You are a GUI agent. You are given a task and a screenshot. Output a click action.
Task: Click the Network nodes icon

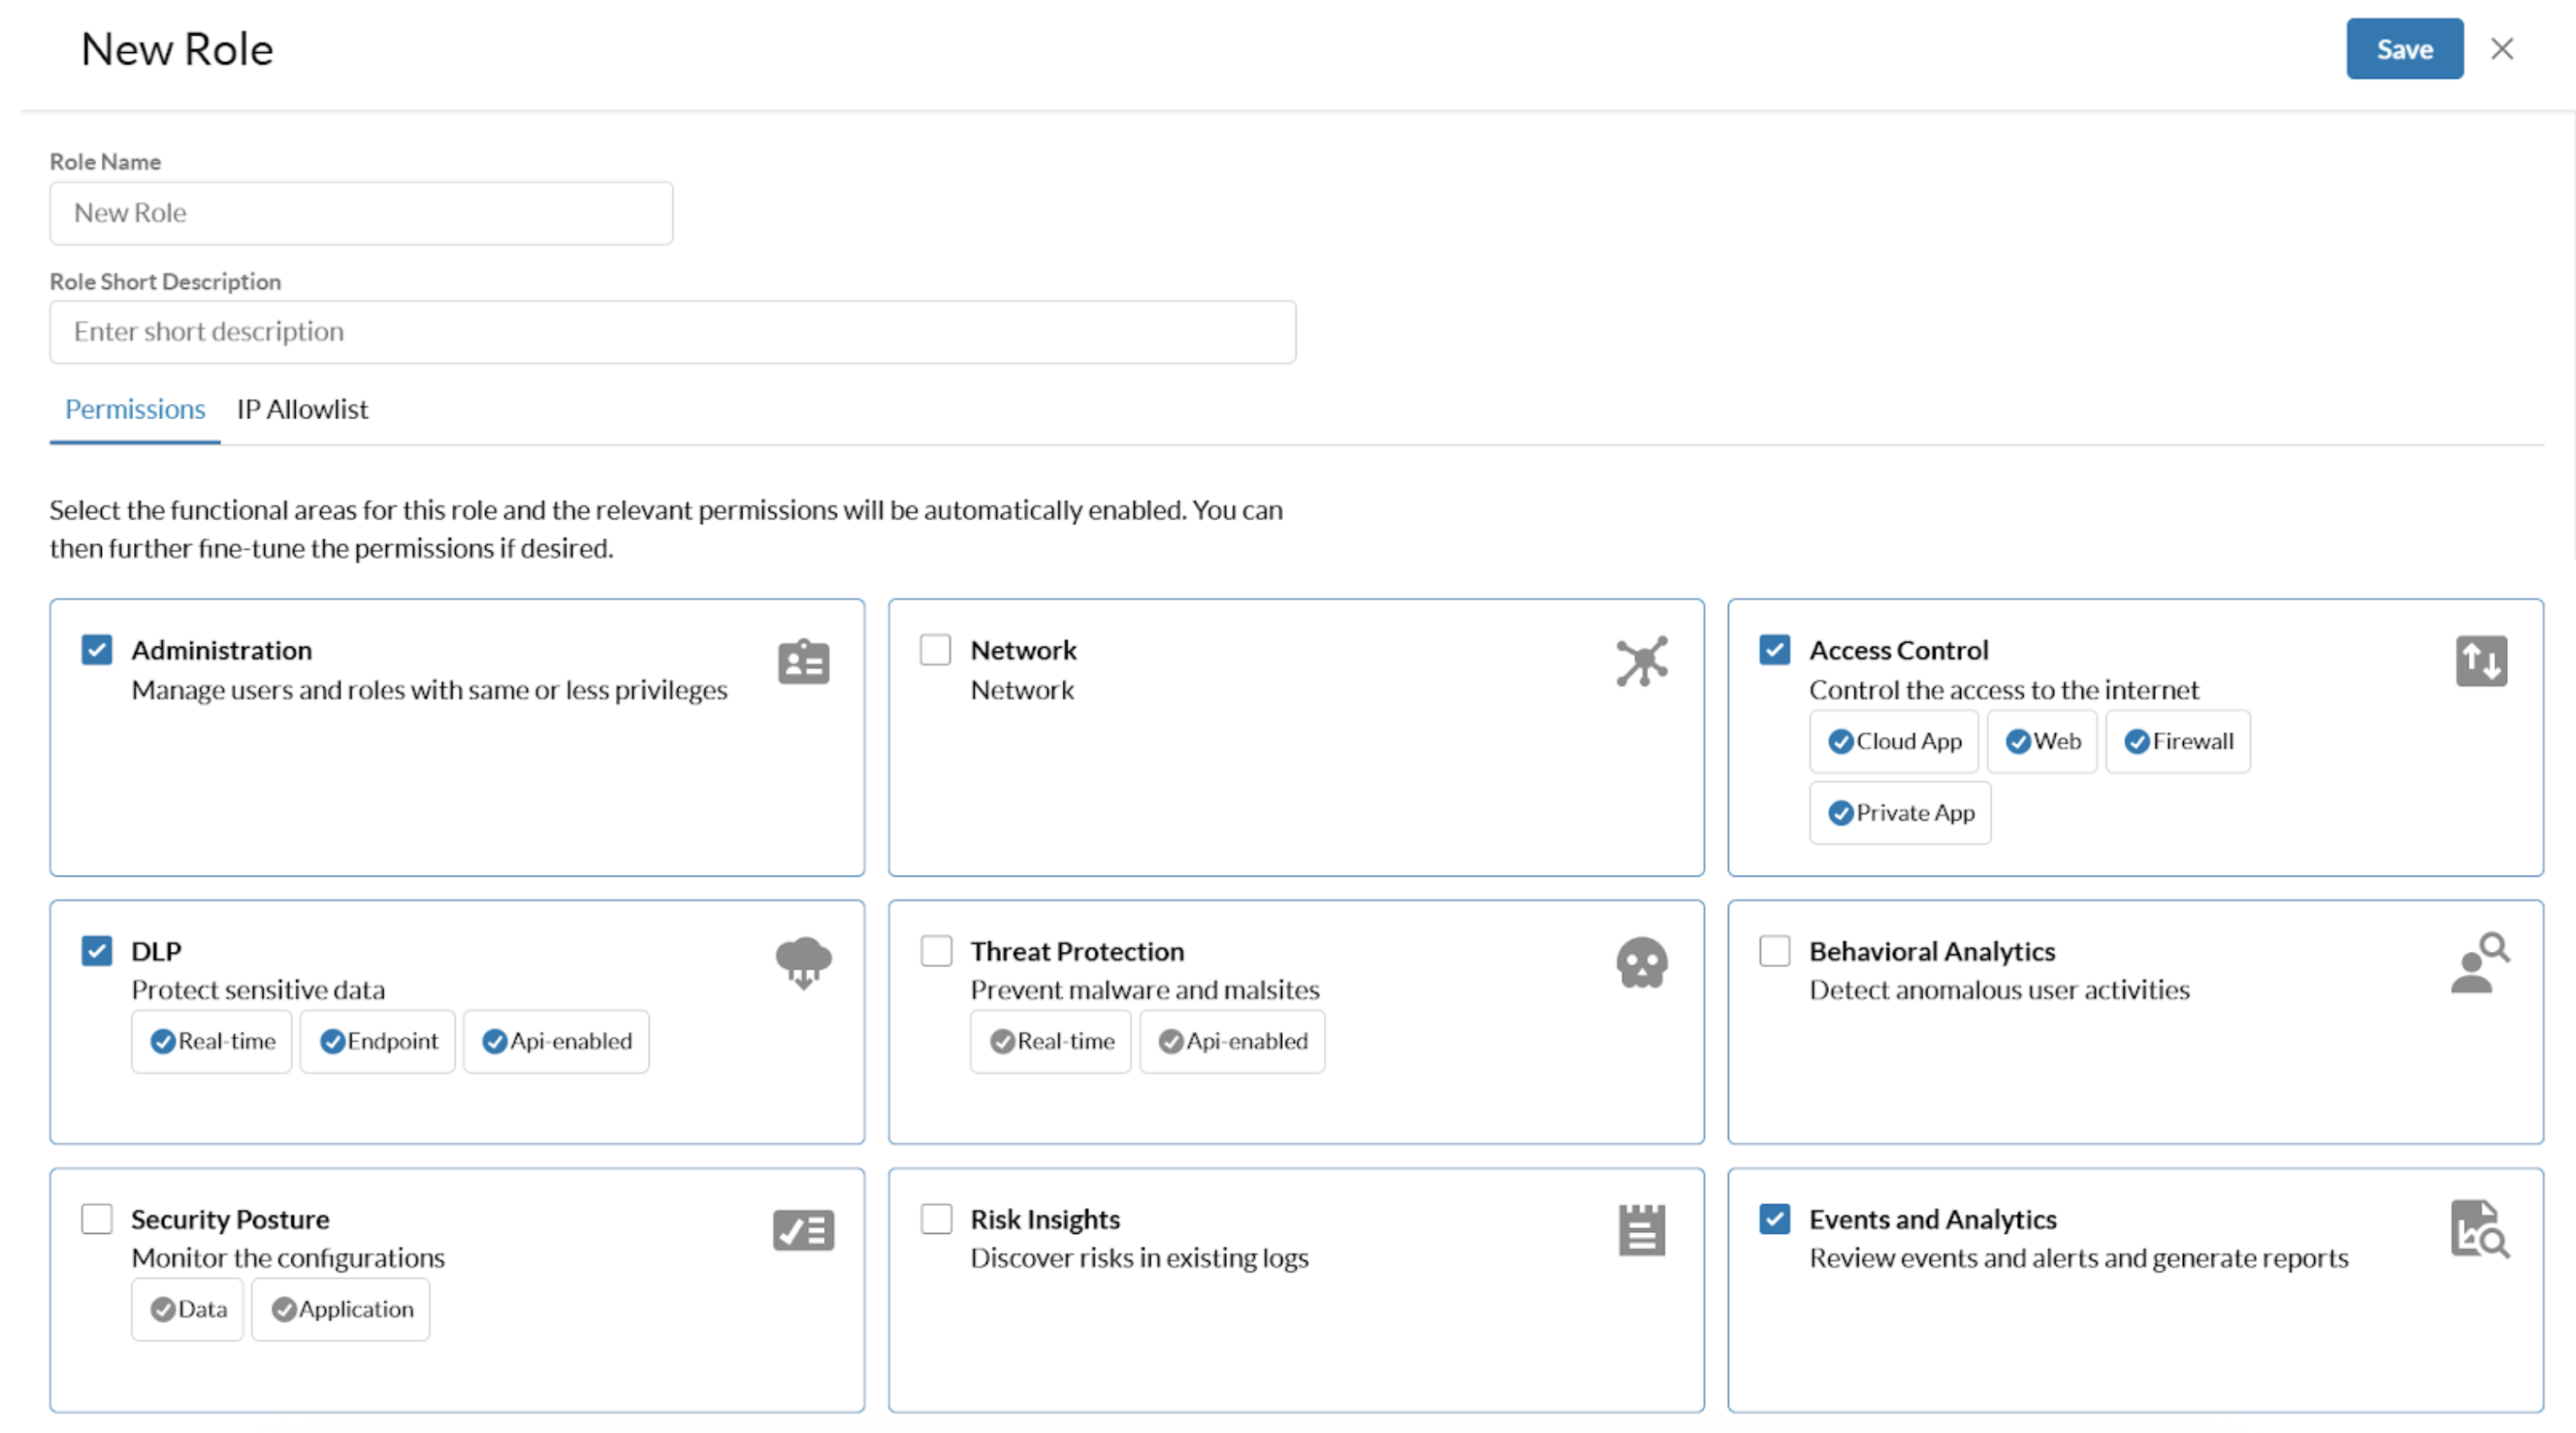click(1641, 661)
